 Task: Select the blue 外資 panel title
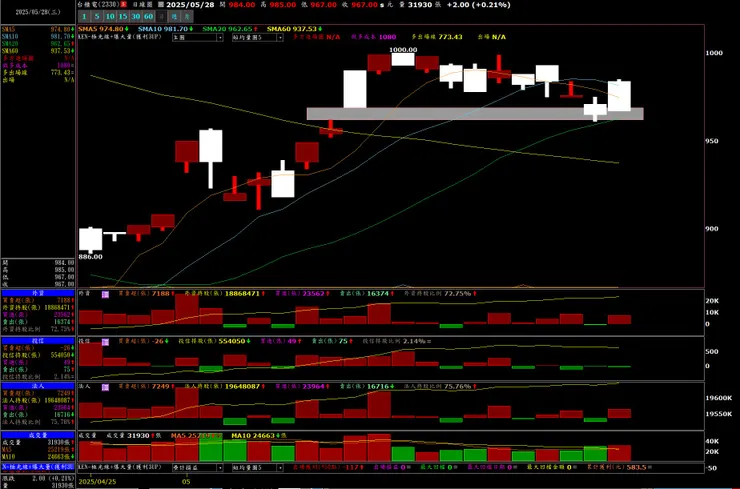click(38, 293)
